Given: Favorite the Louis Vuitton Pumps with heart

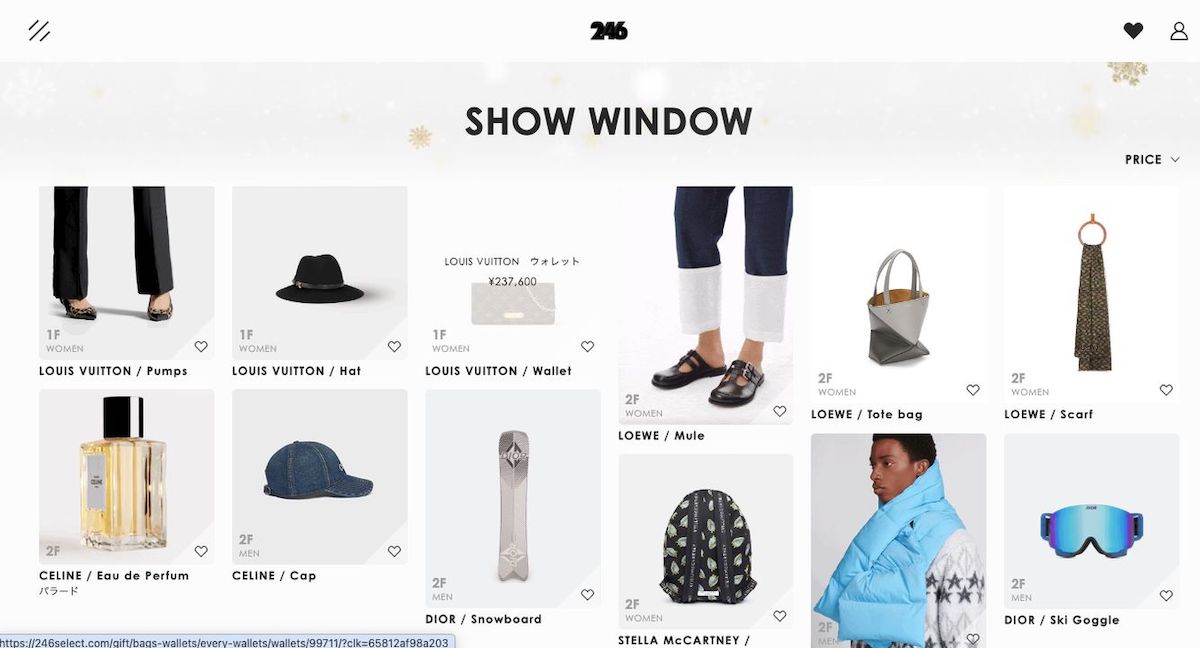Looking at the screenshot, I should pyautogui.click(x=201, y=347).
